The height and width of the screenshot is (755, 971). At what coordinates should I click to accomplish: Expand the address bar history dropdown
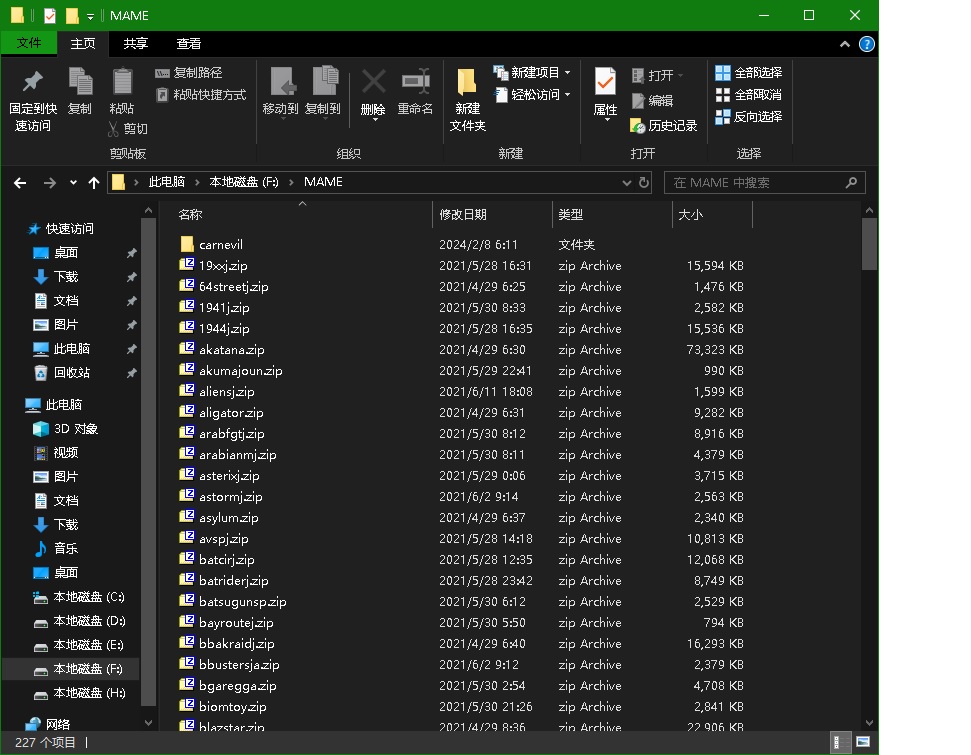pyautogui.click(x=627, y=183)
